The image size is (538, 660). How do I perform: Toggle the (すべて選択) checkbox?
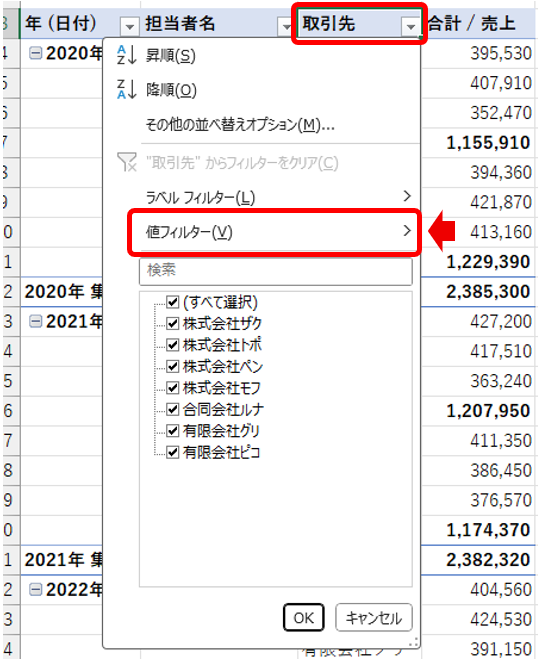pos(173,302)
